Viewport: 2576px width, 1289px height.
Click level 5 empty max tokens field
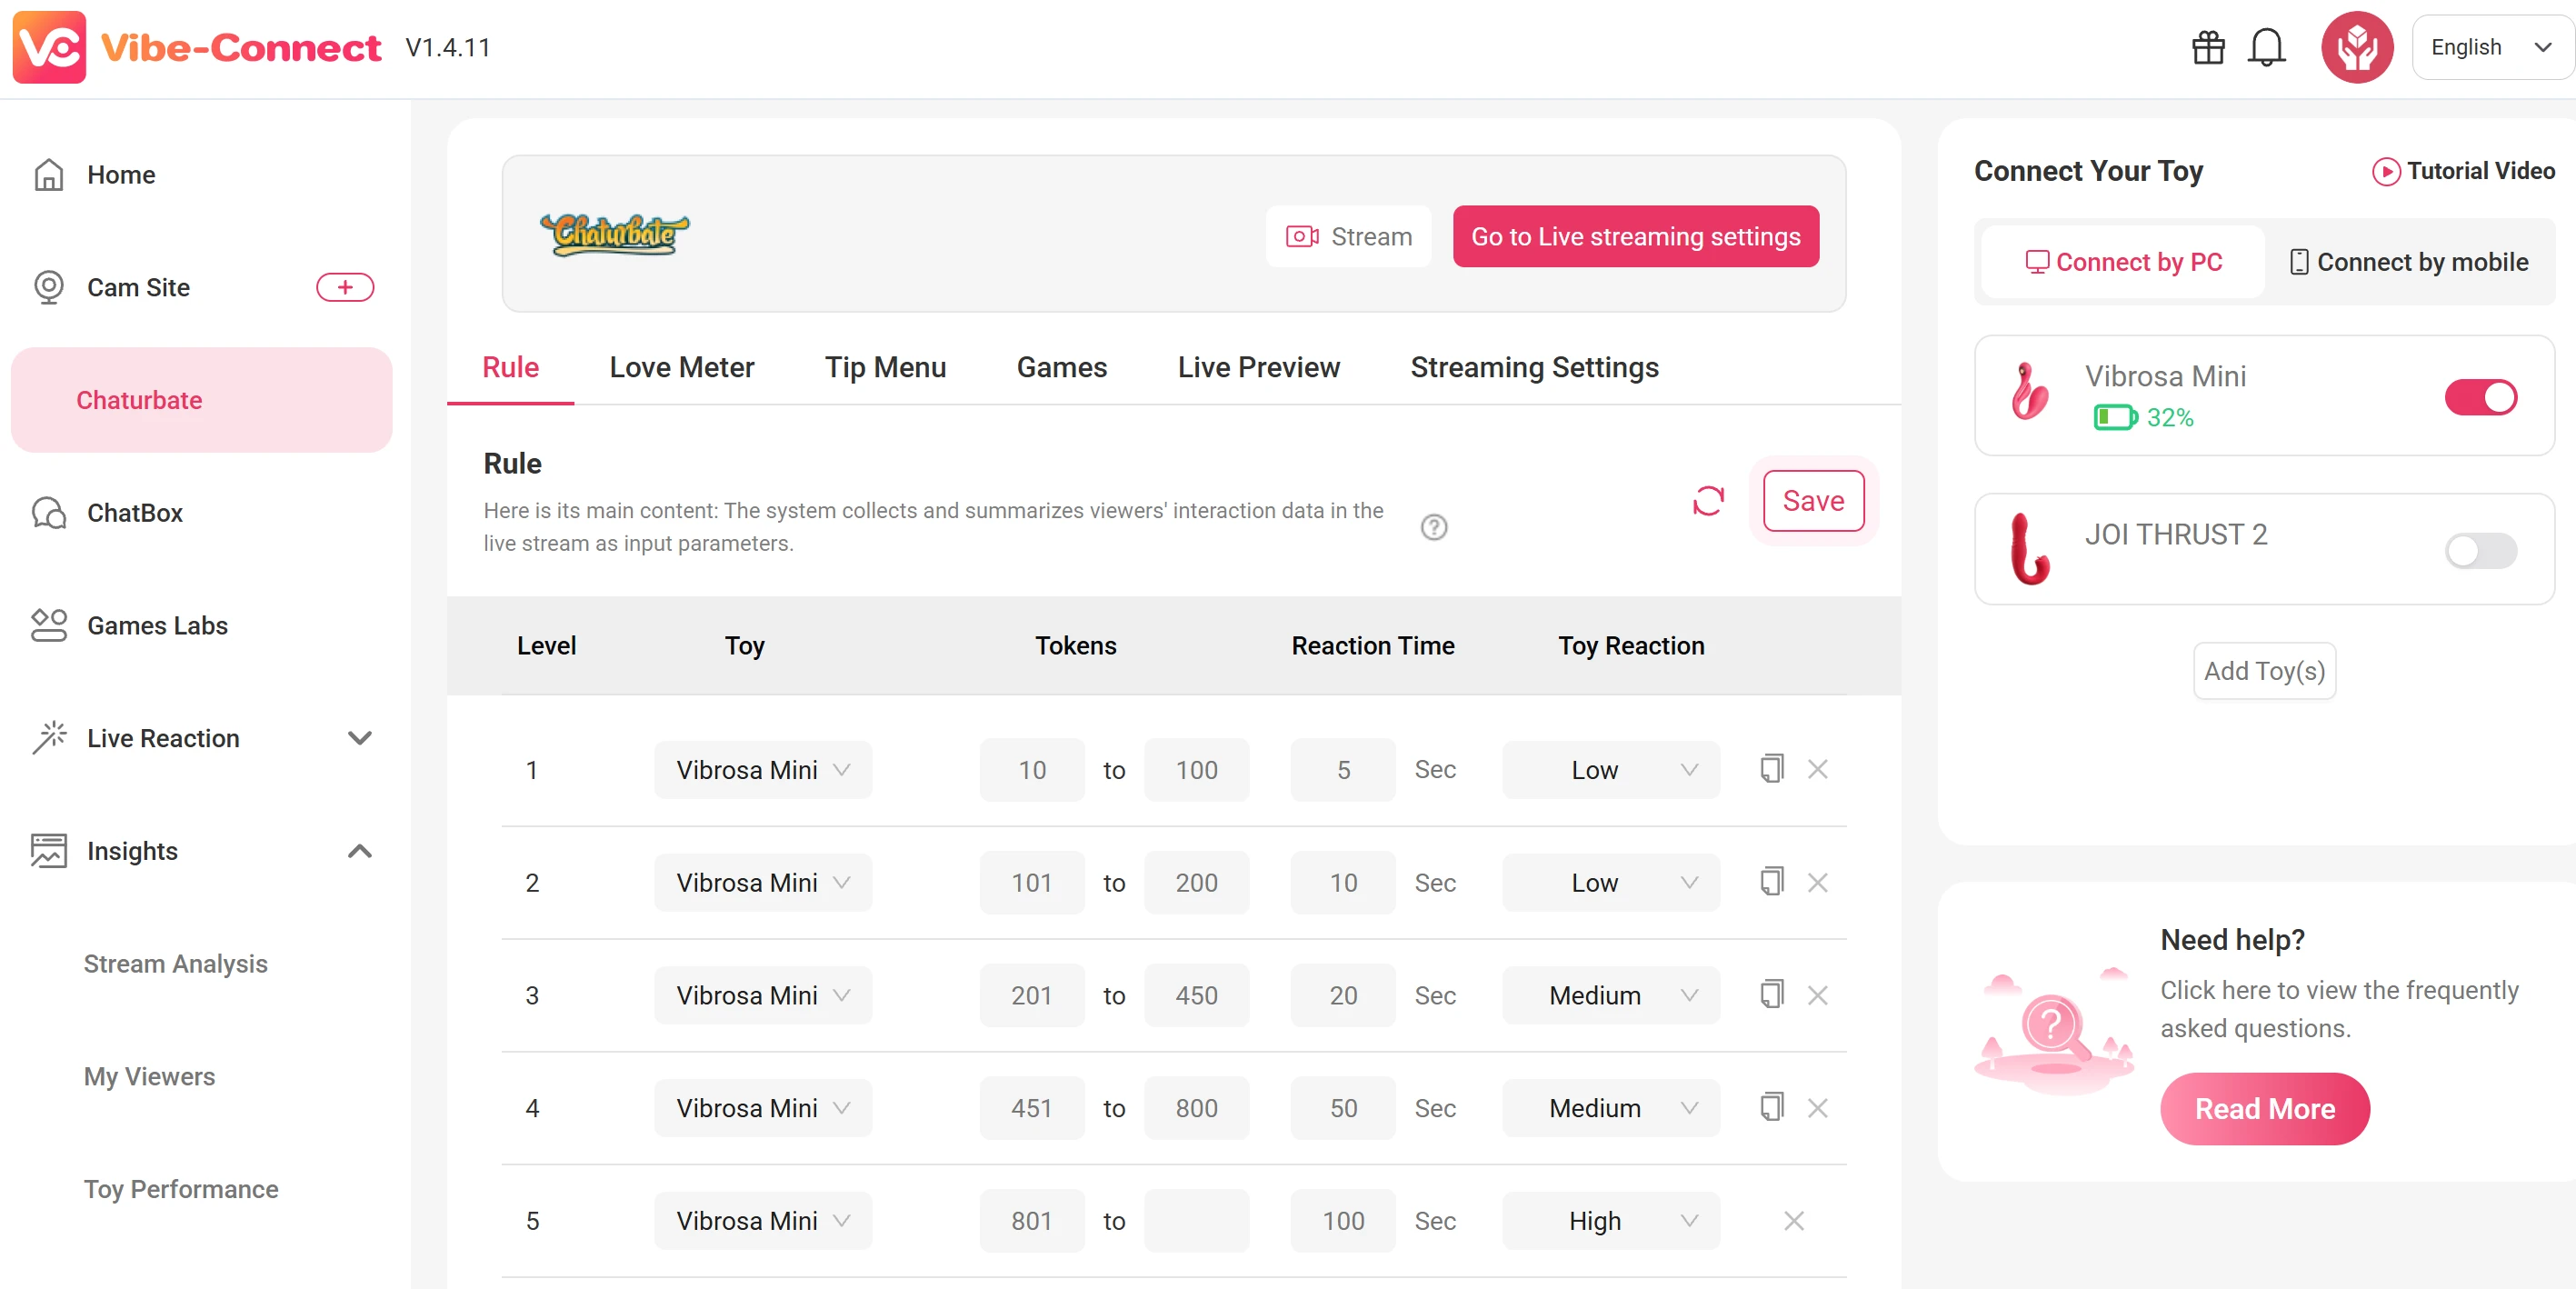pos(1196,1220)
